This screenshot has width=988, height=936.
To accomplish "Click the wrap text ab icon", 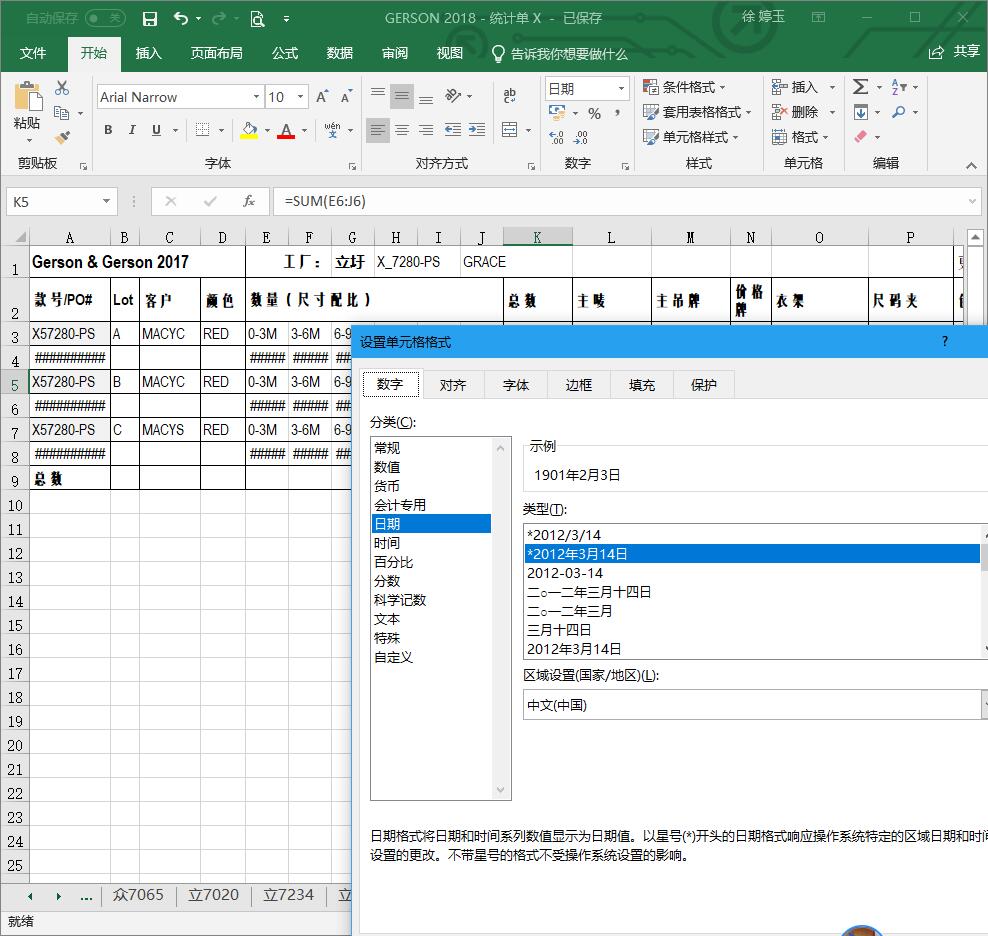I will [x=510, y=96].
